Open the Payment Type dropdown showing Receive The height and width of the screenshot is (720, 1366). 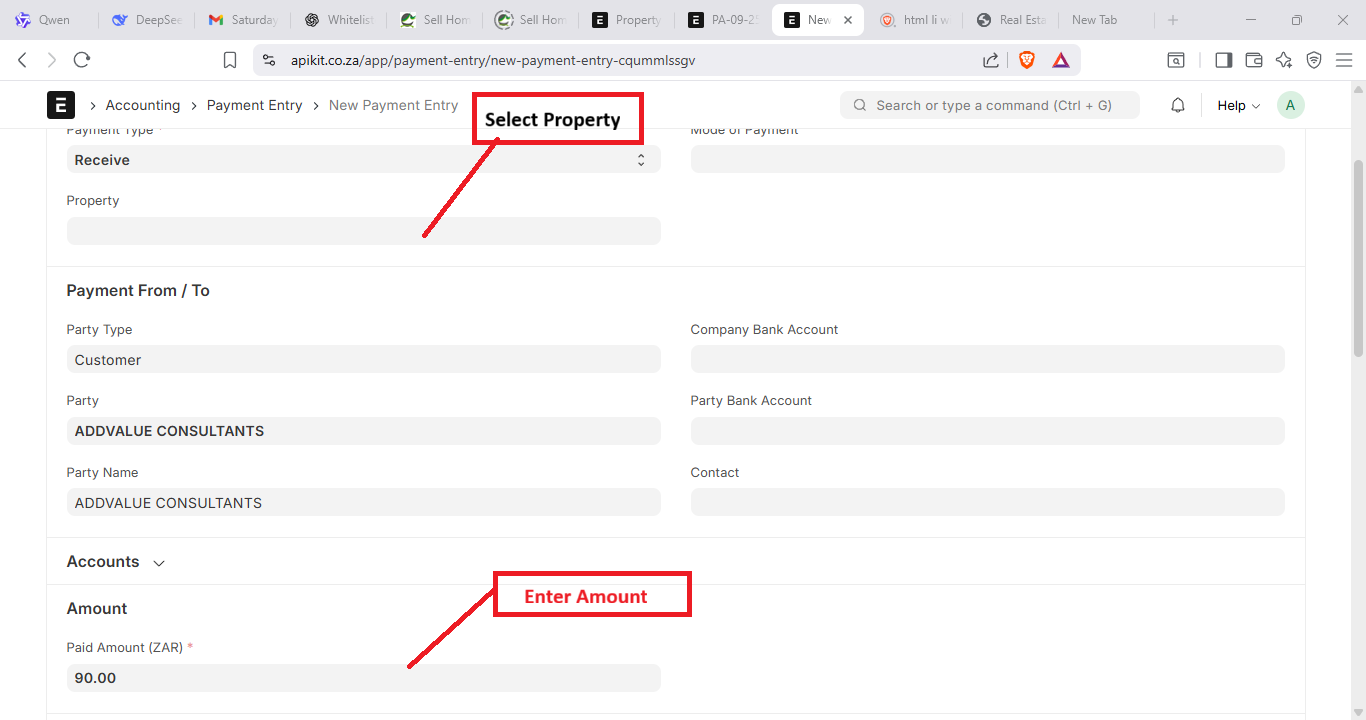(363, 160)
